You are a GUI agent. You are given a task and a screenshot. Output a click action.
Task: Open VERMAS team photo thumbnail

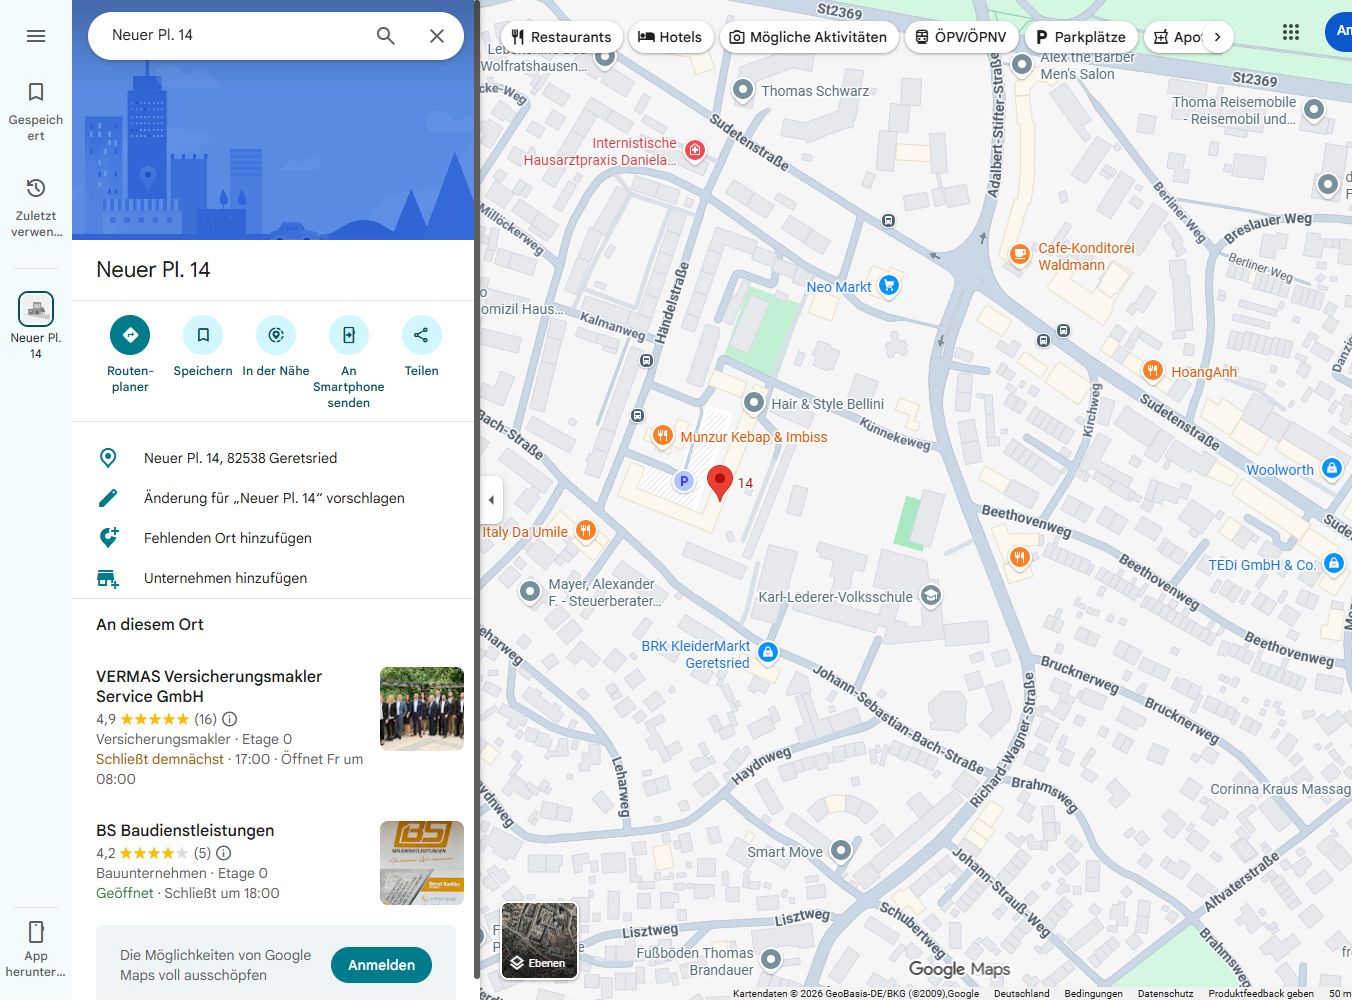[422, 709]
